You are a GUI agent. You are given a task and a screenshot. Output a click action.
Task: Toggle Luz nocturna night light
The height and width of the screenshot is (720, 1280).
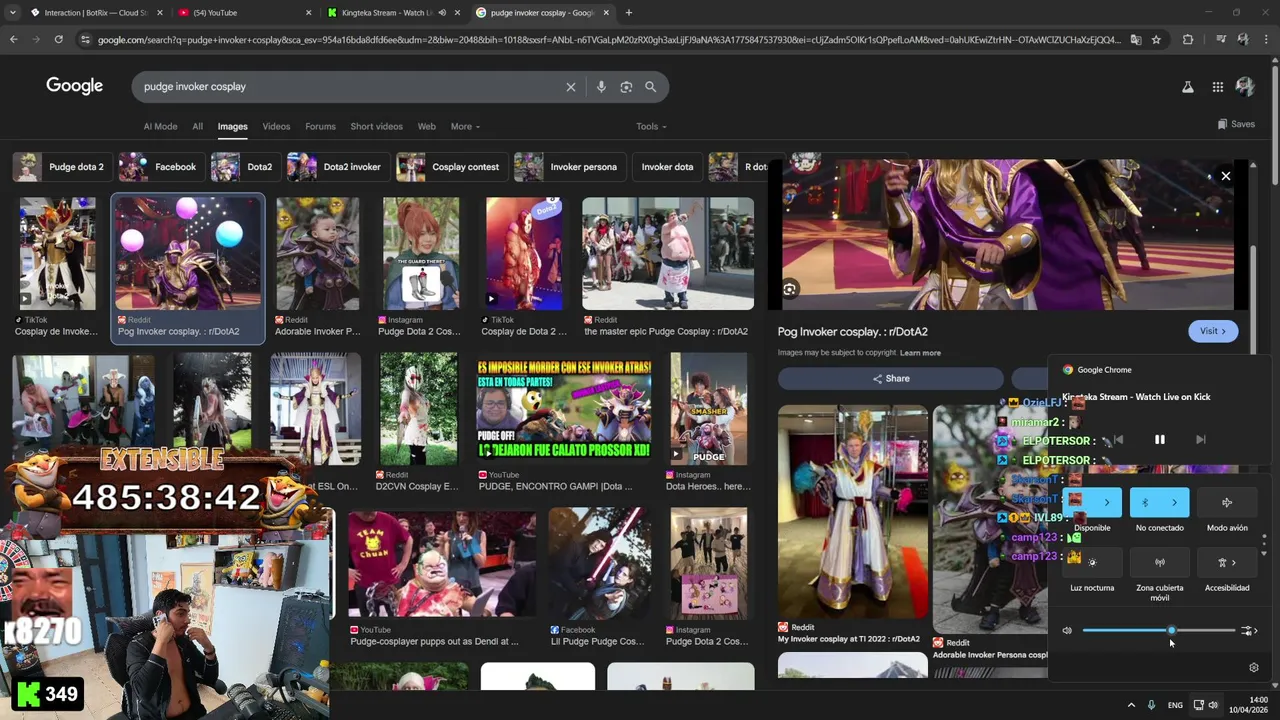(1092, 562)
